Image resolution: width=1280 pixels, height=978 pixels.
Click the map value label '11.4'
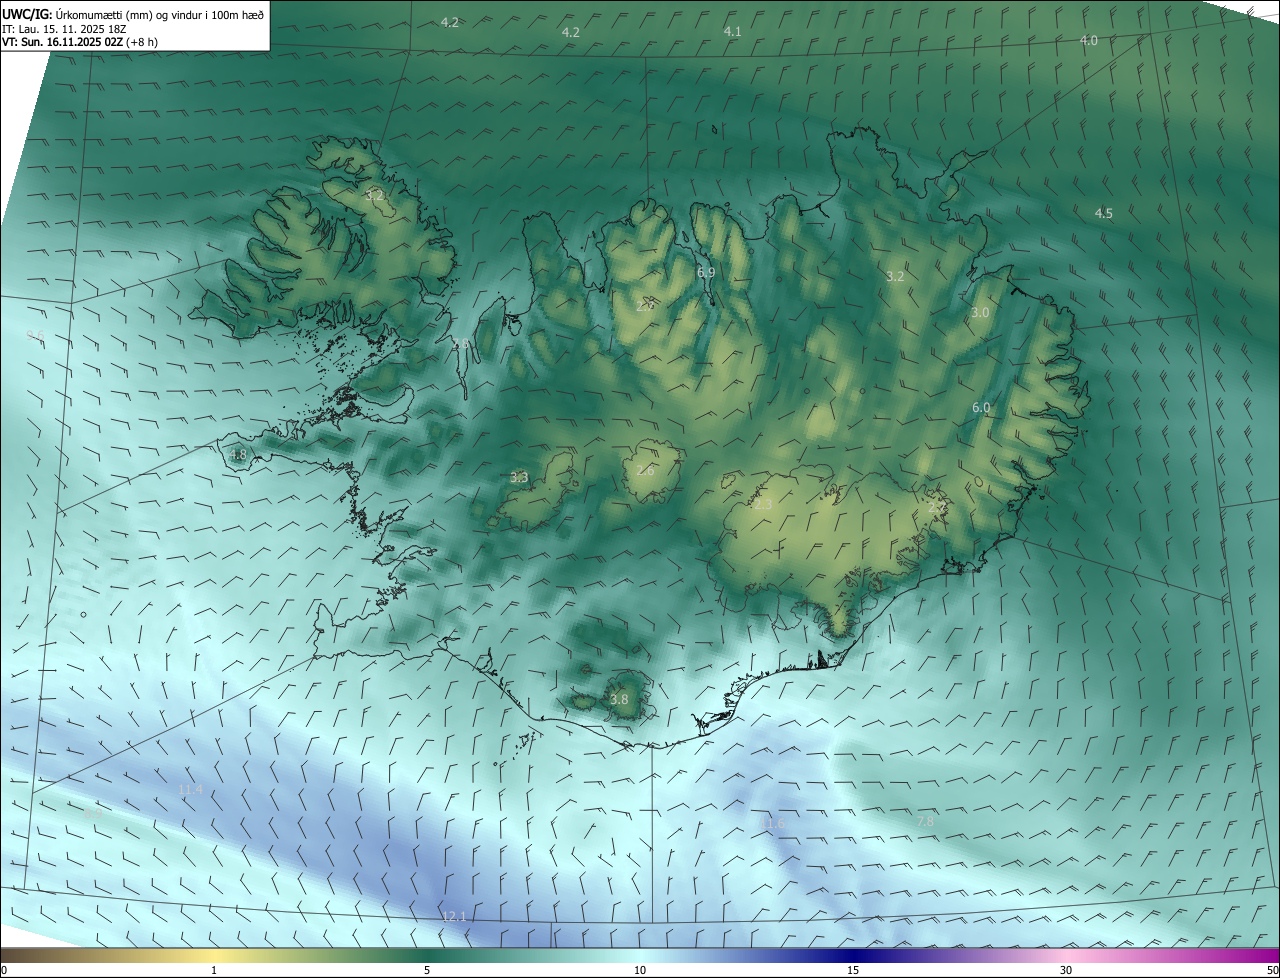pyautogui.click(x=190, y=790)
